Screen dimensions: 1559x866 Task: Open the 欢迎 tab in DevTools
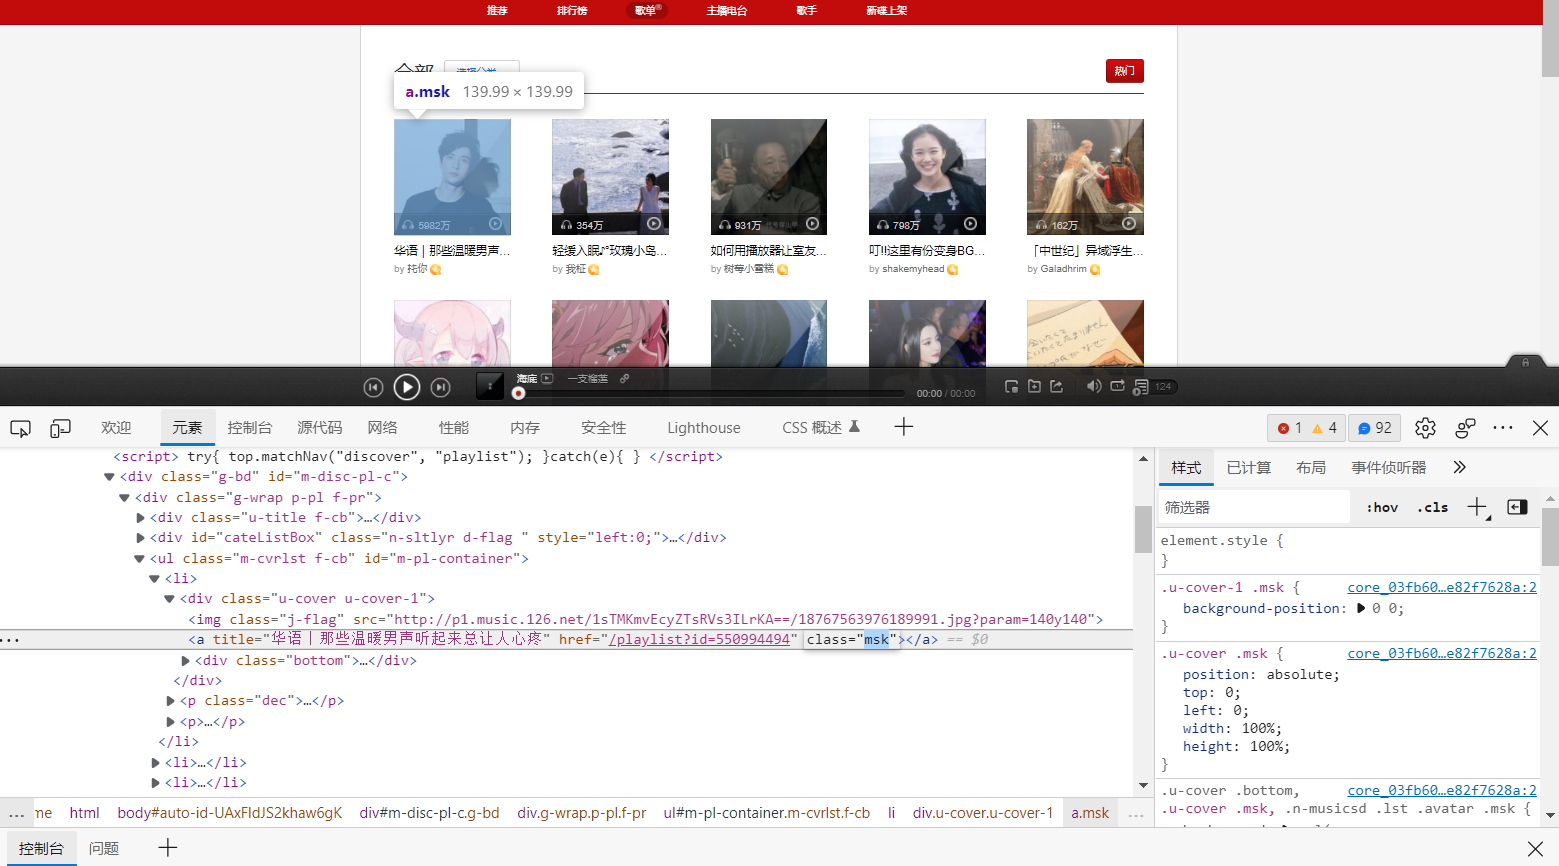coord(116,427)
